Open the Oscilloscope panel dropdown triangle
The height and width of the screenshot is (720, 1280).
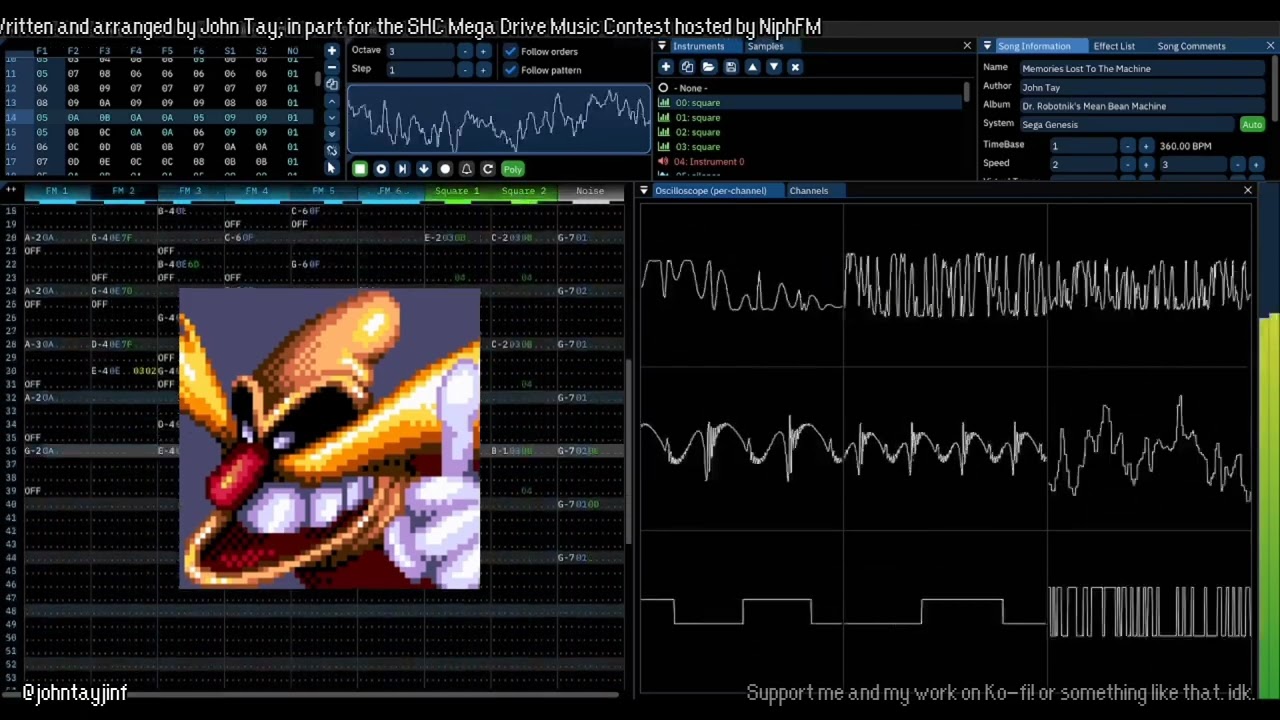[x=644, y=190]
